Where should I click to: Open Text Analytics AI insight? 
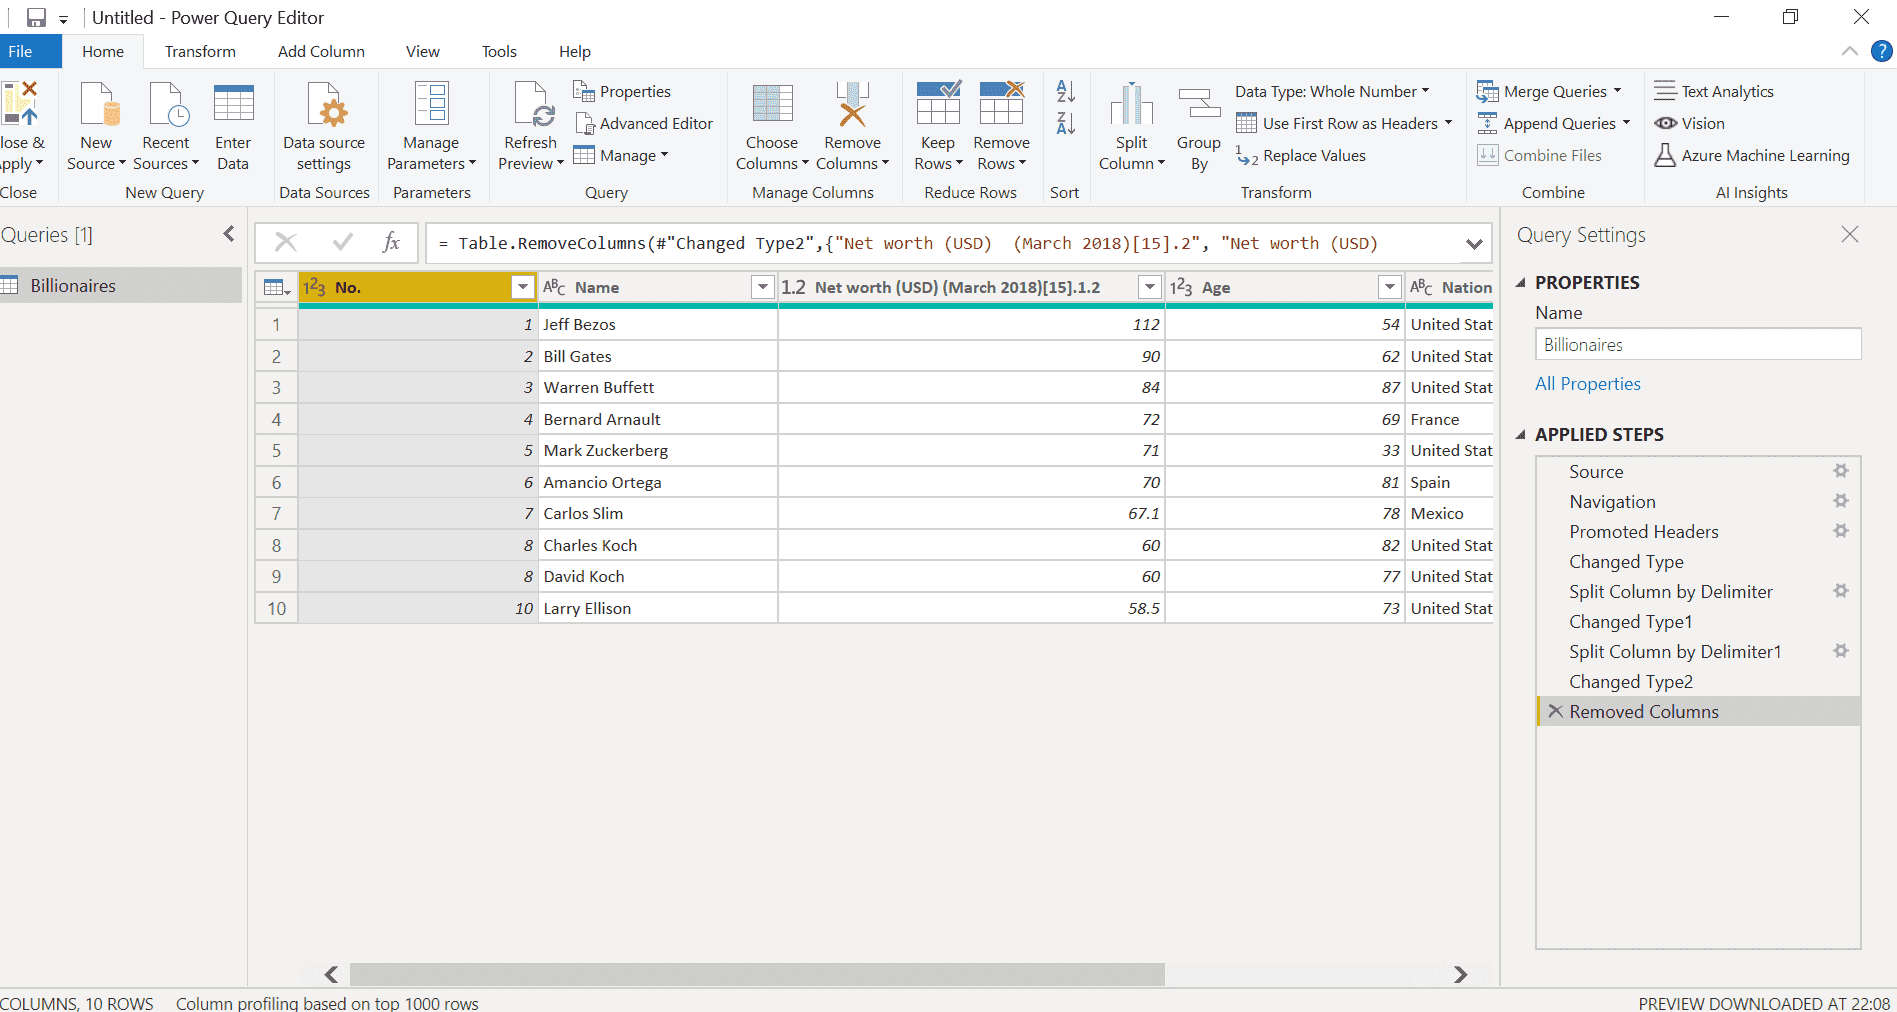tap(1714, 91)
